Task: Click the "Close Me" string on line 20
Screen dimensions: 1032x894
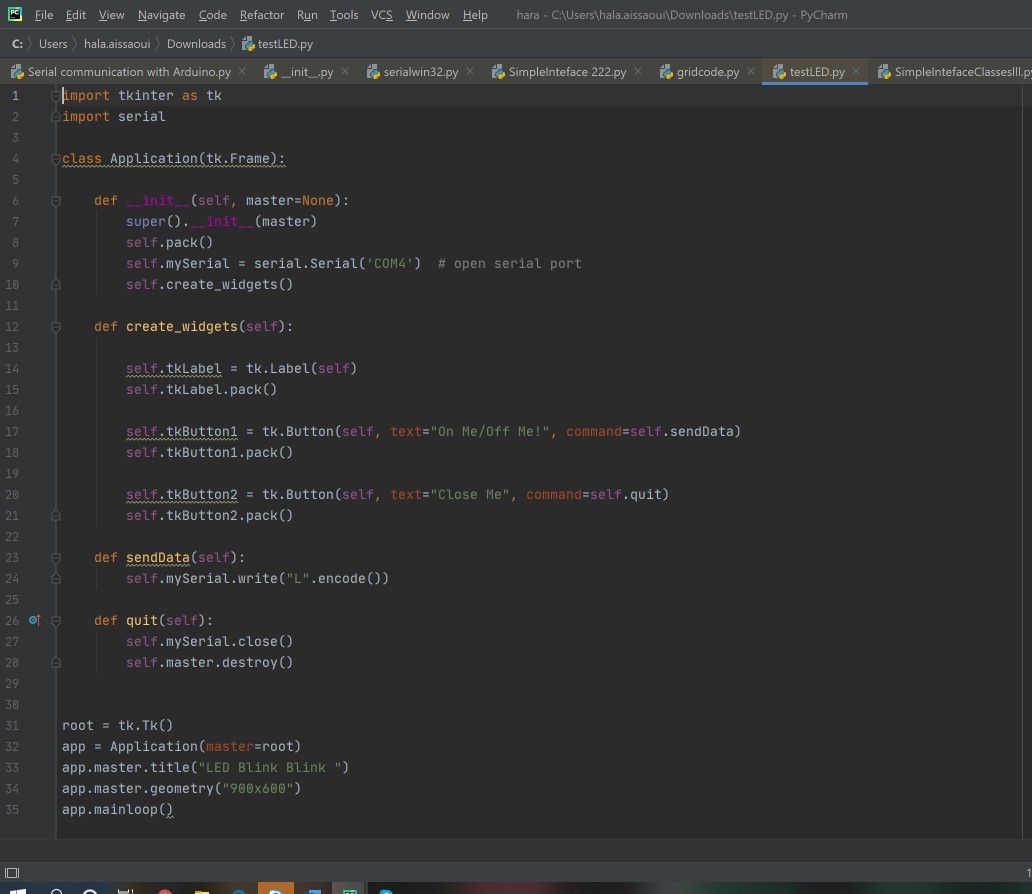Action: point(469,494)
